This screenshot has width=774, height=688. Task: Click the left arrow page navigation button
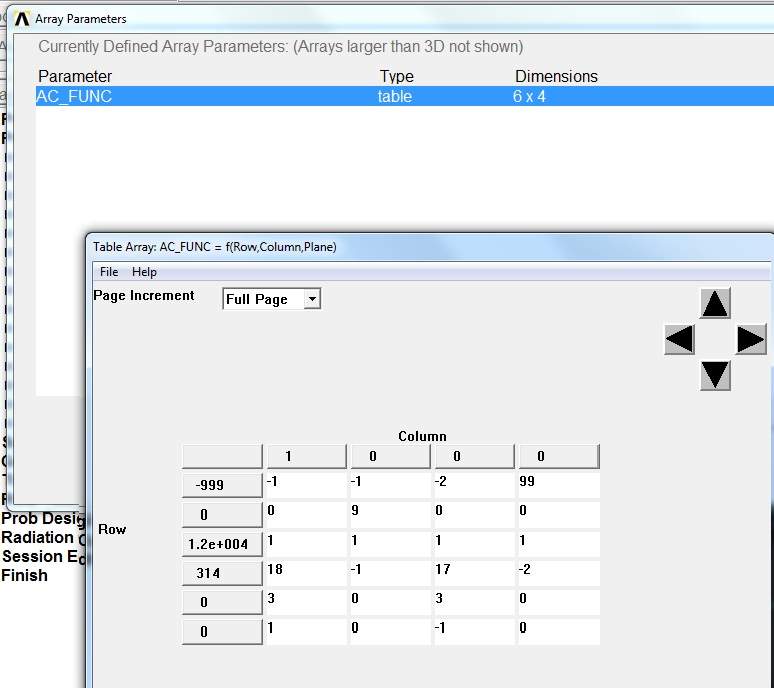pos(679,339)
